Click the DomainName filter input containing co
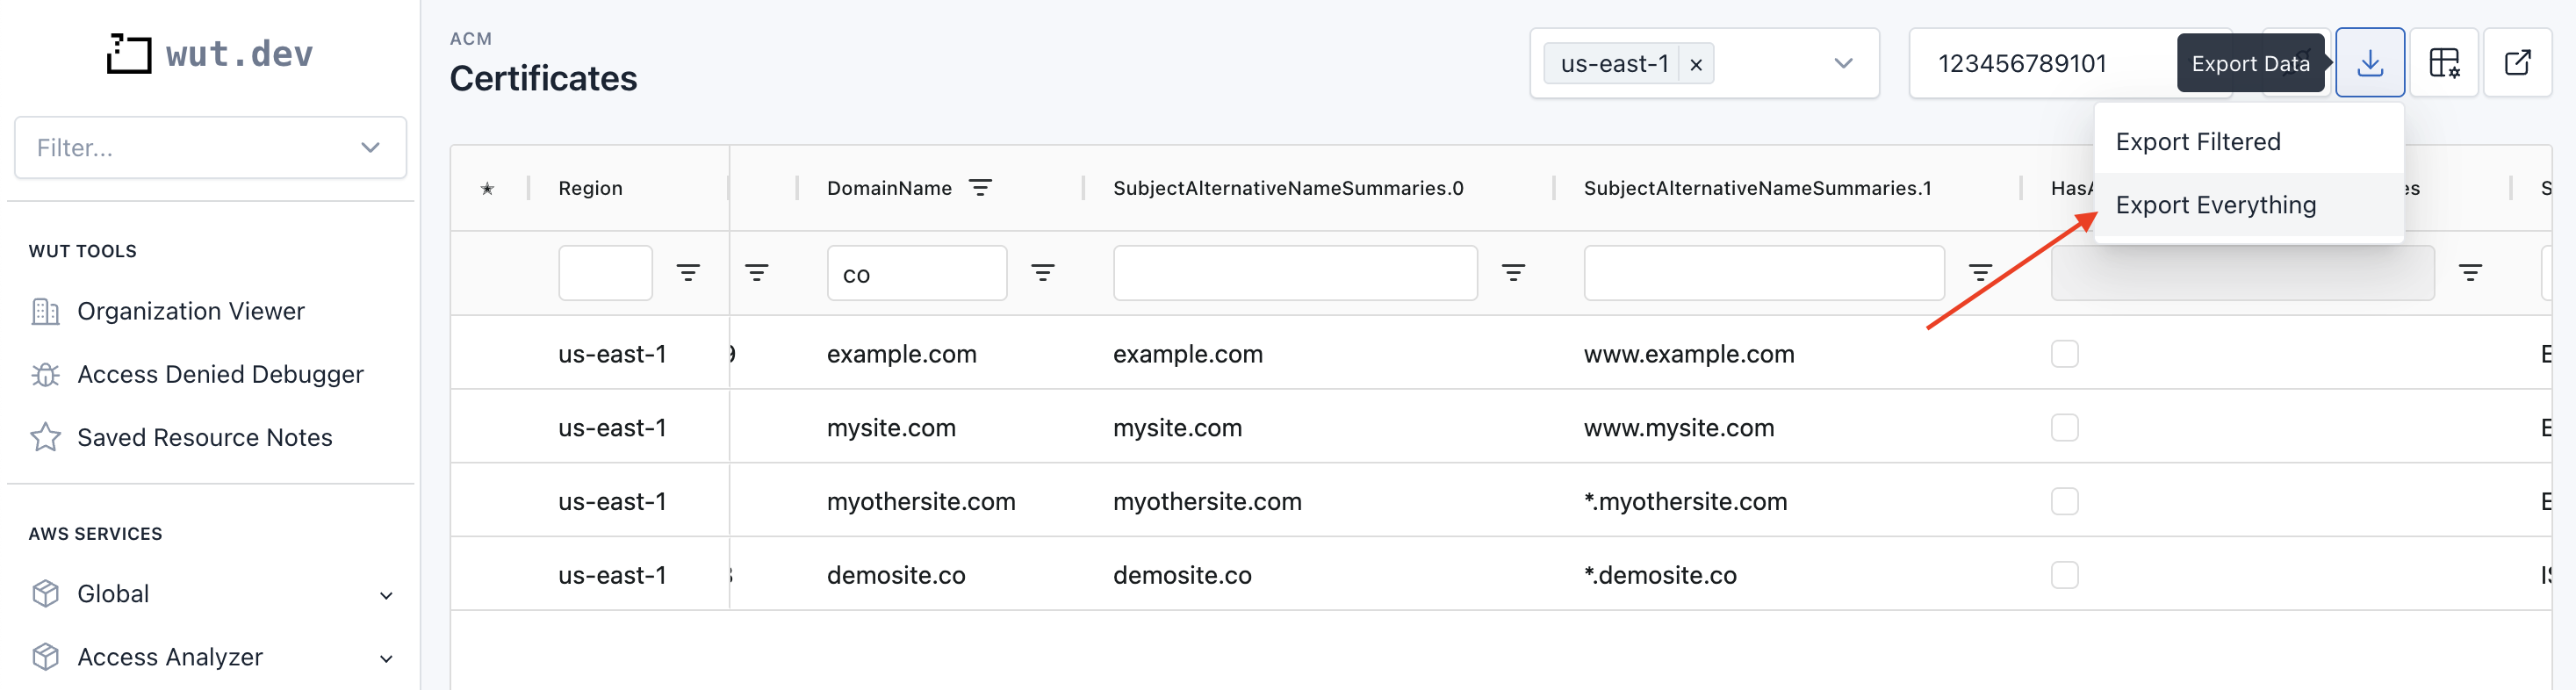The image size is (2576, 690). pos(916,273)
